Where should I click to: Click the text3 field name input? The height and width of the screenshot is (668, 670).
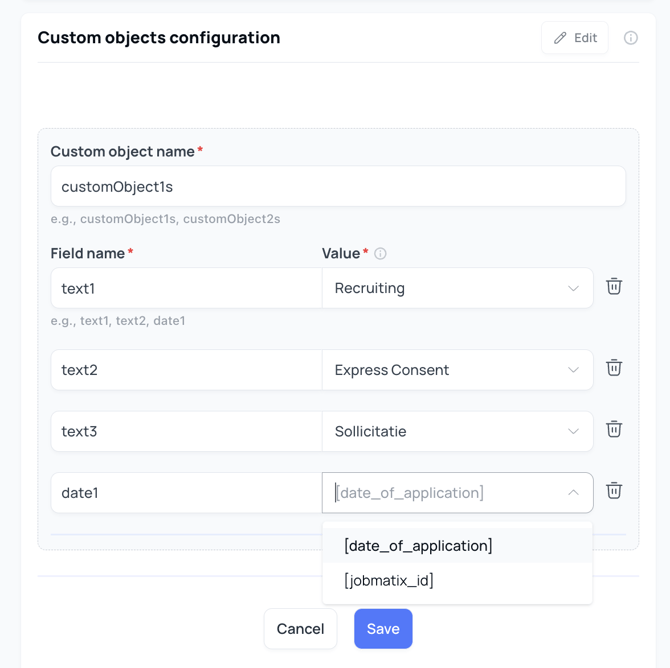tap(186, 432)
